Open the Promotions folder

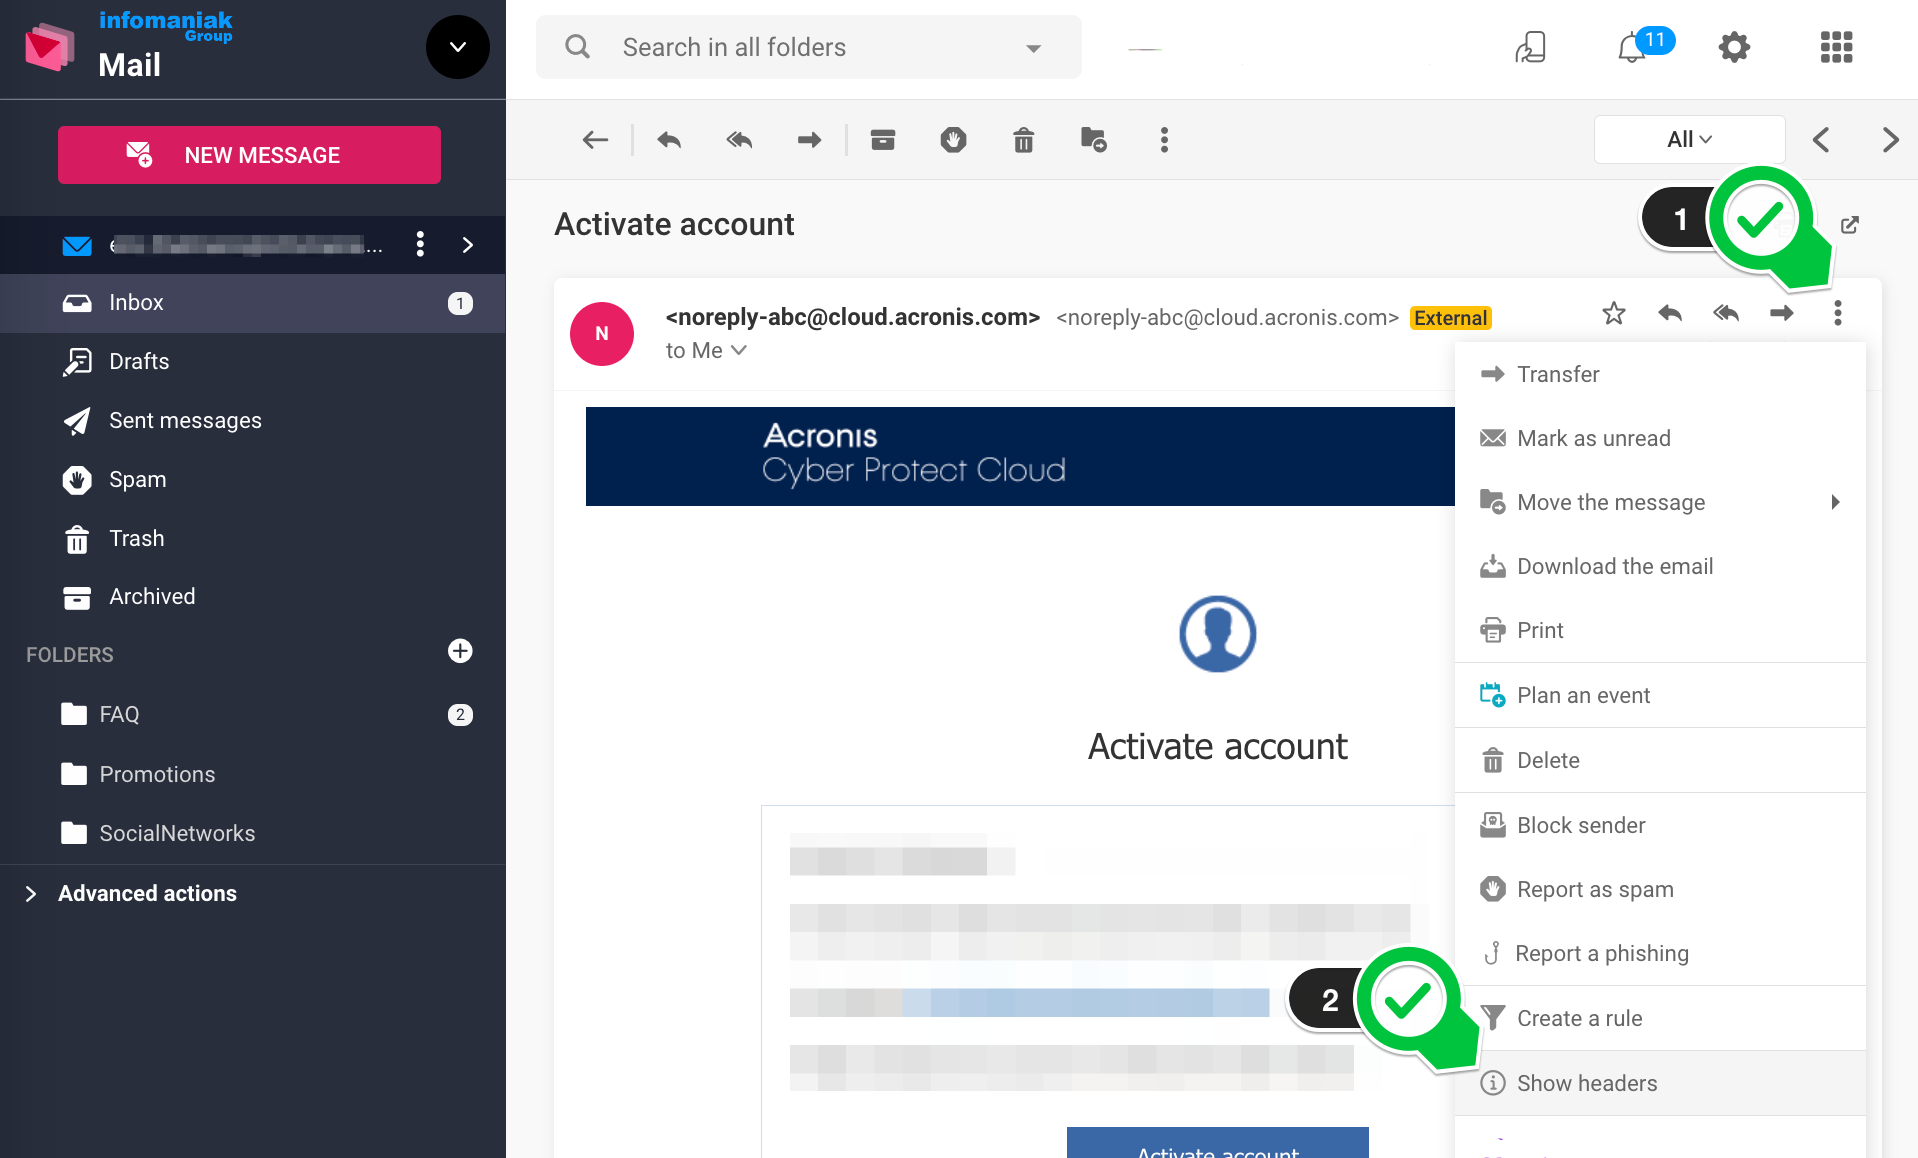tap(252, 775)
